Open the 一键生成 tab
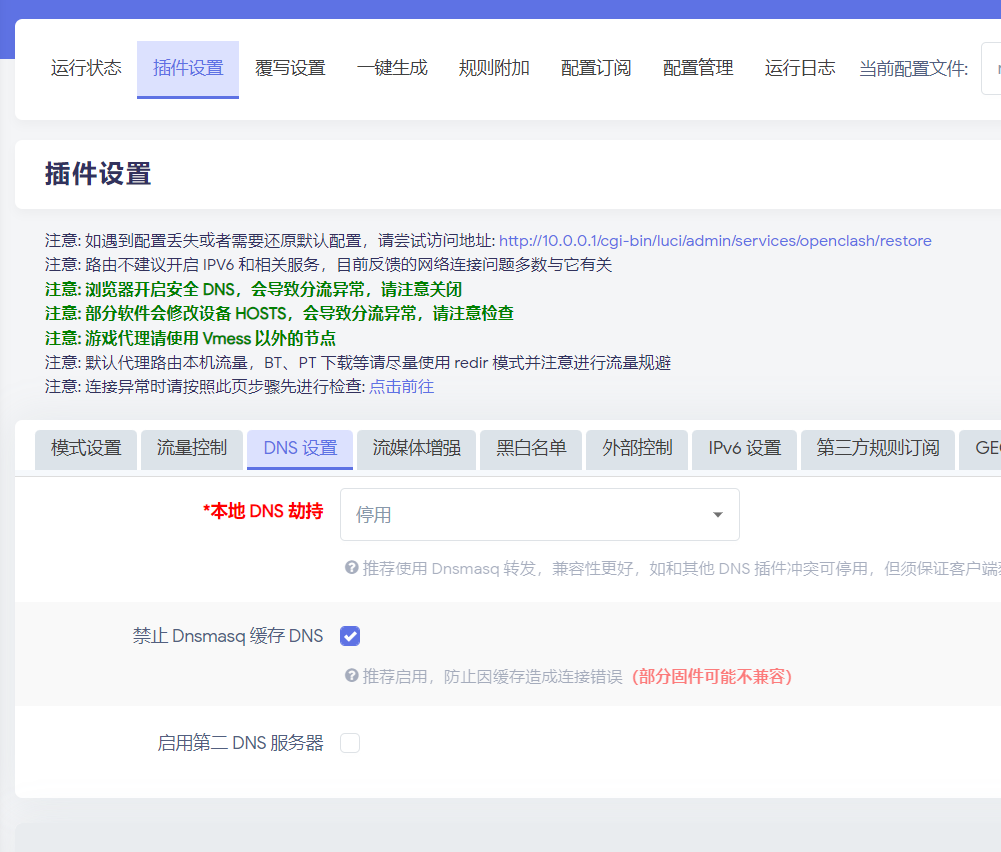The width and height of the screenshot is (1001, 852). coord(392,68)
